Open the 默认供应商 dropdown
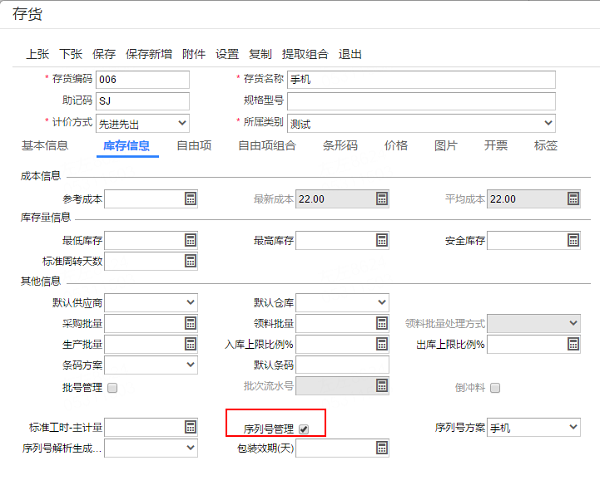The height and width of the screenshot is (490, 600). coord(151,303)
